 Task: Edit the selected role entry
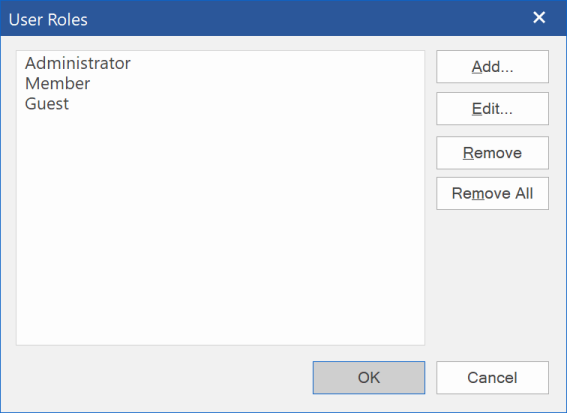pos(492,108)
